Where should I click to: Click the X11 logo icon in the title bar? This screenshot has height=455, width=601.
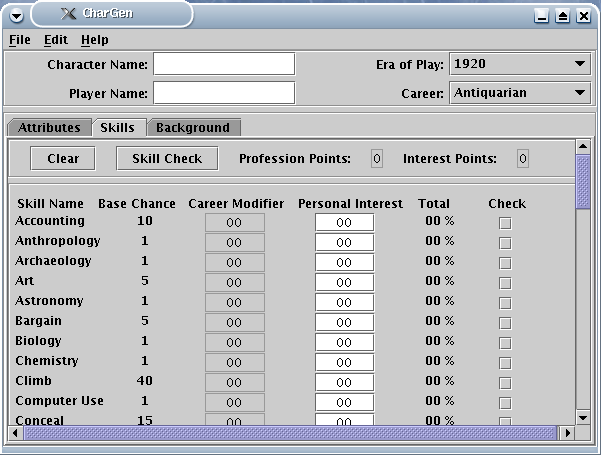[68, 14]
